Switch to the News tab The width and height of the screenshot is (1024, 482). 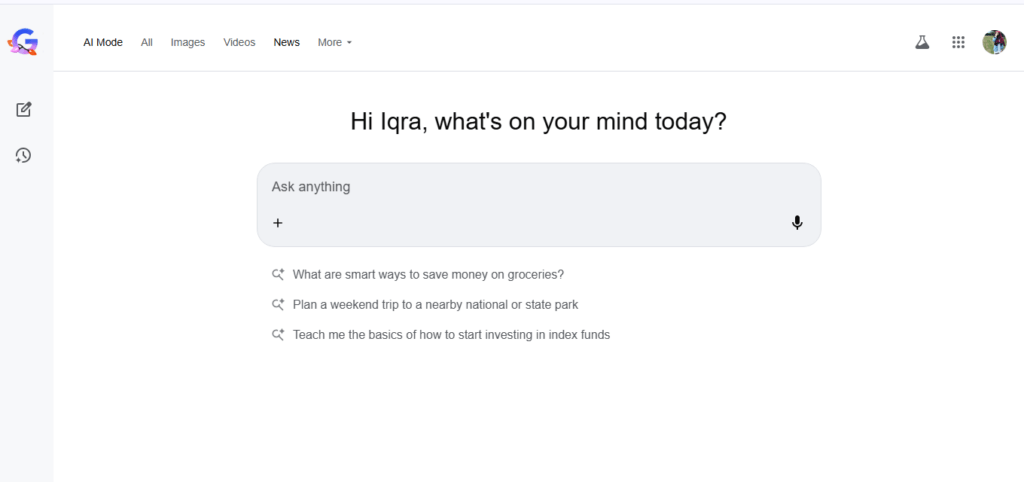(x=287, y=42)
